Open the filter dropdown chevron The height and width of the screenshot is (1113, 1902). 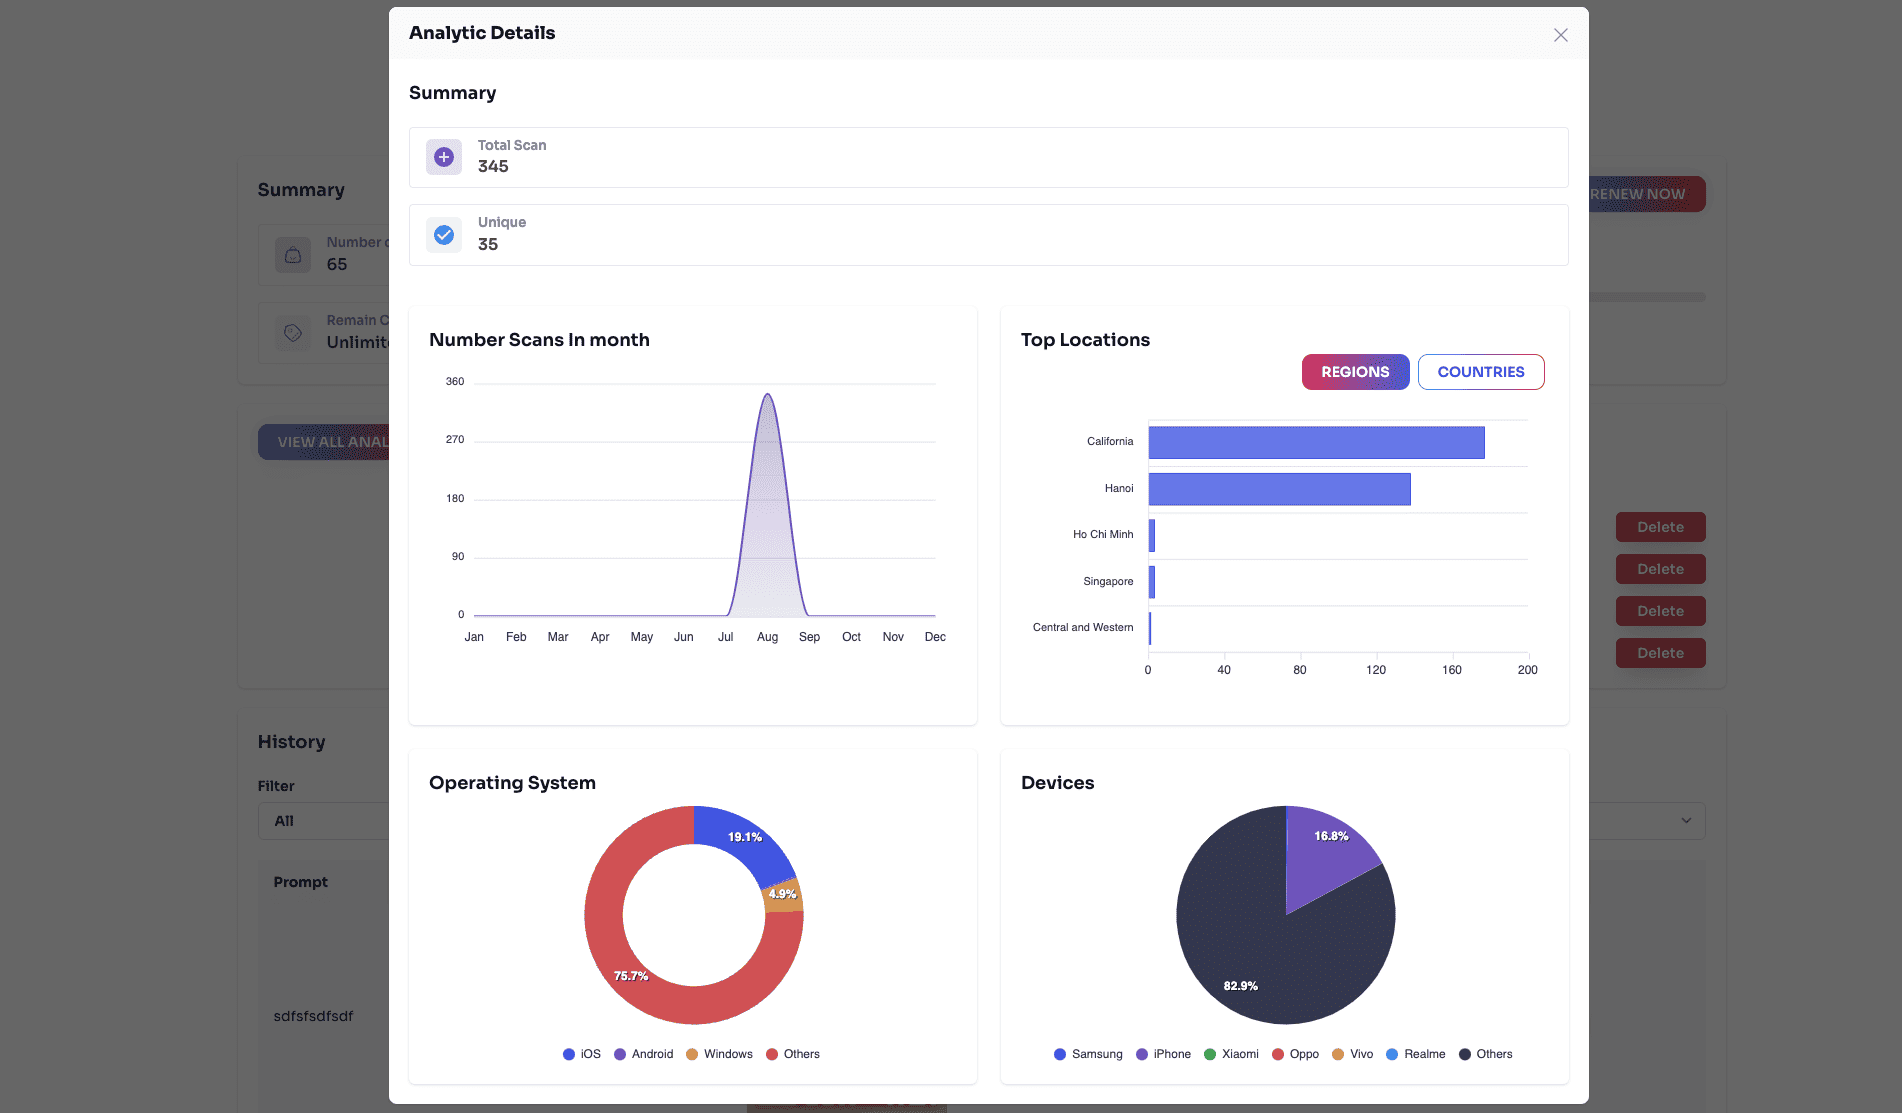(1686, 821)
